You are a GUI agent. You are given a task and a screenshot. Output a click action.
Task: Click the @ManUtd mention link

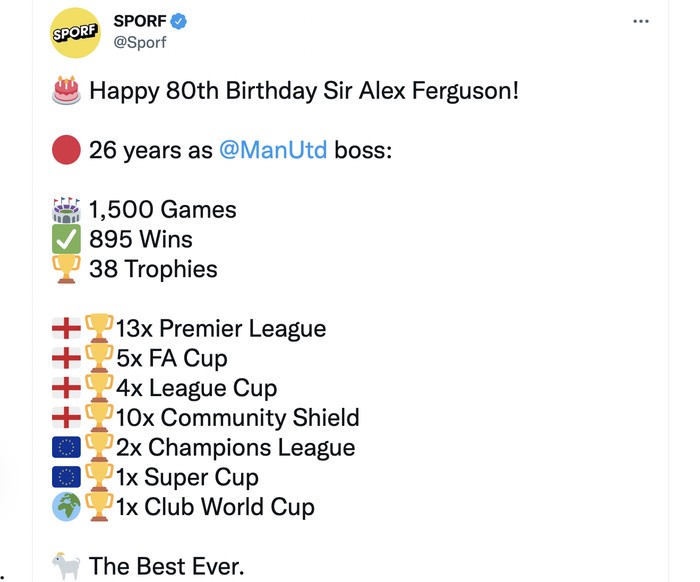tap(270, 150)
